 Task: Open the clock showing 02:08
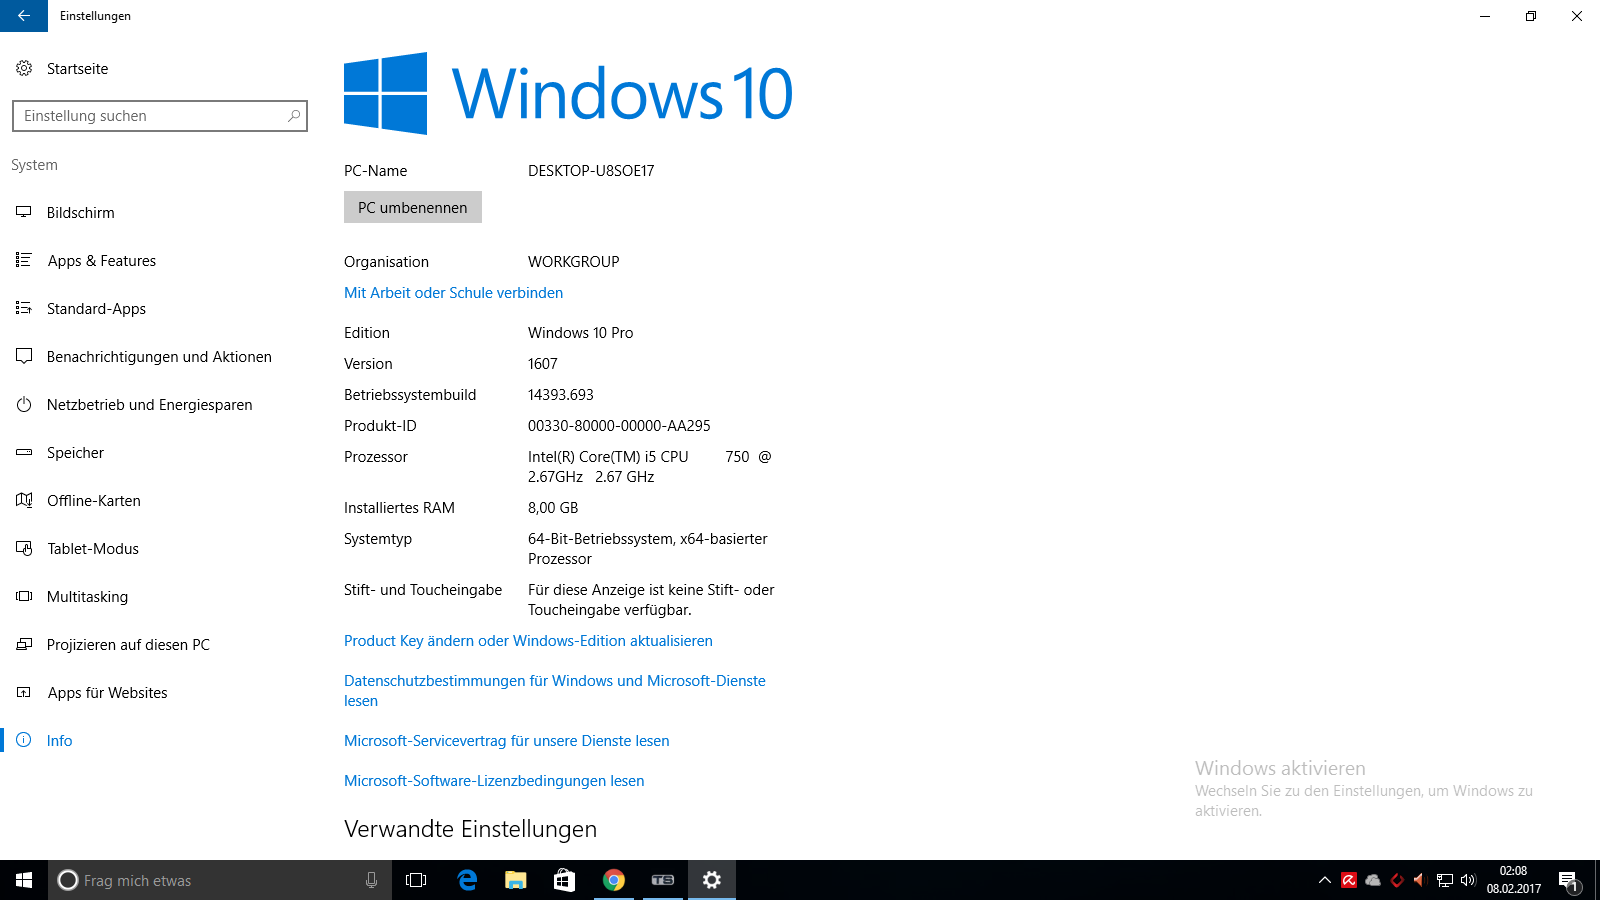pyautogui.click(x=1513, y=880)
